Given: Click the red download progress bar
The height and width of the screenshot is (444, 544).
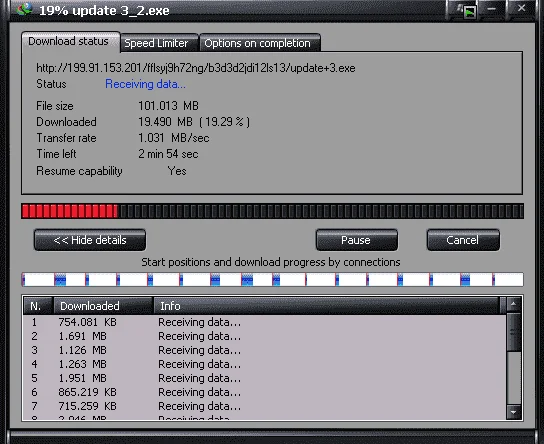Looking at the screenshot, I should click(272, 211).
